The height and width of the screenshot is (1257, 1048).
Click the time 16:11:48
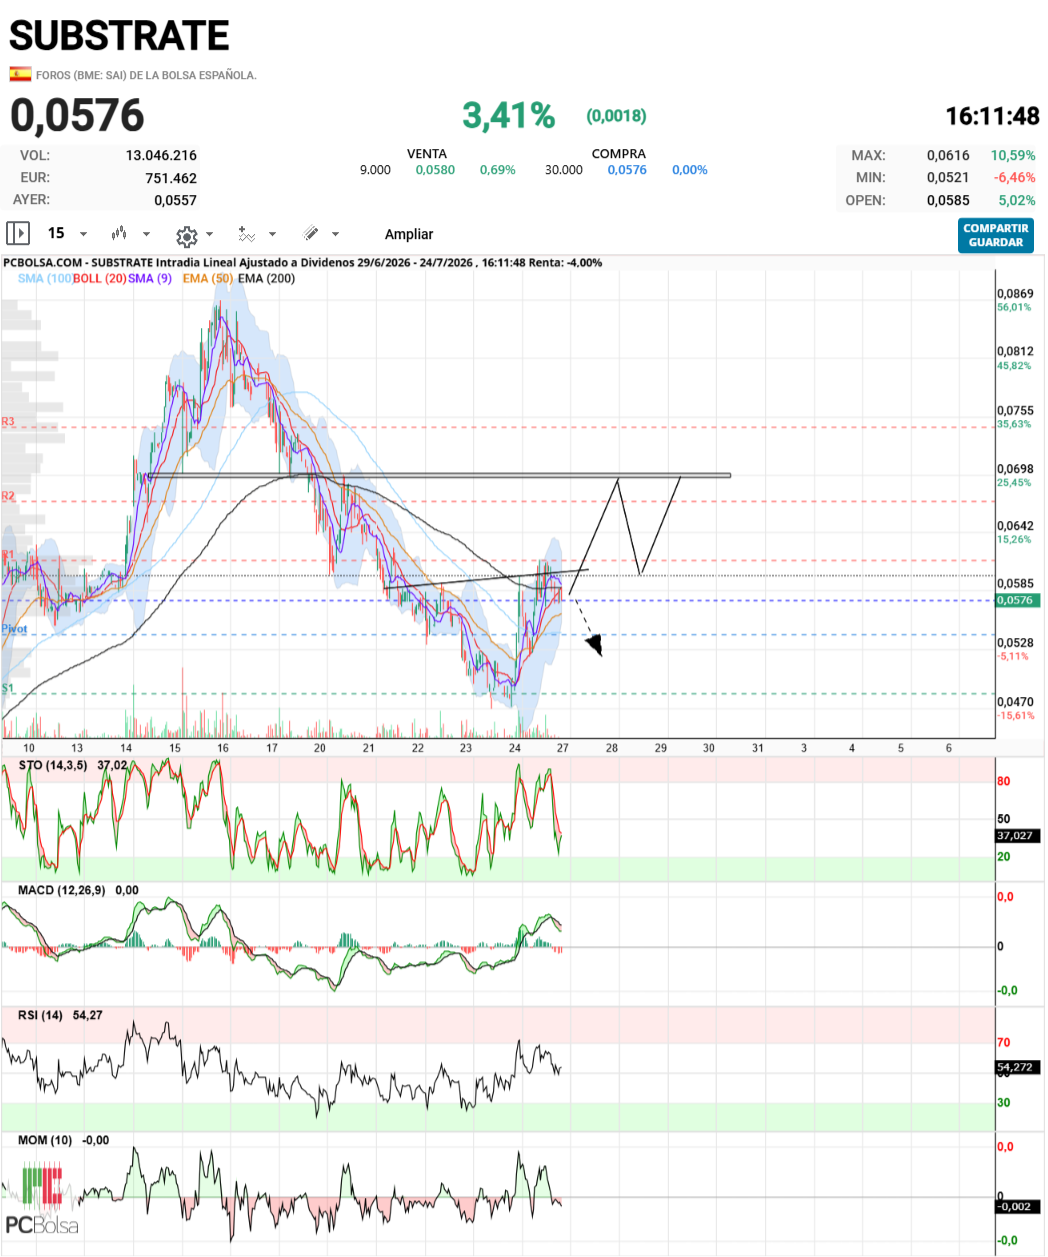992,116
